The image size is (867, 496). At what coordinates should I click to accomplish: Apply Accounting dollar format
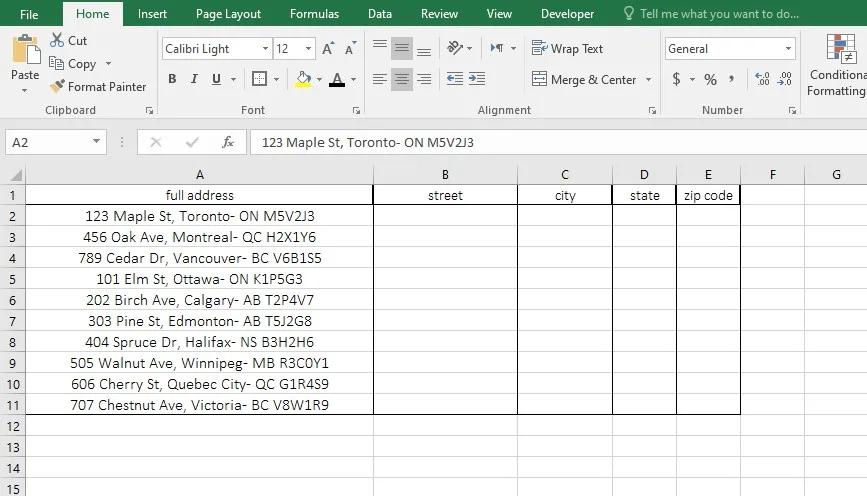(676, 79)
